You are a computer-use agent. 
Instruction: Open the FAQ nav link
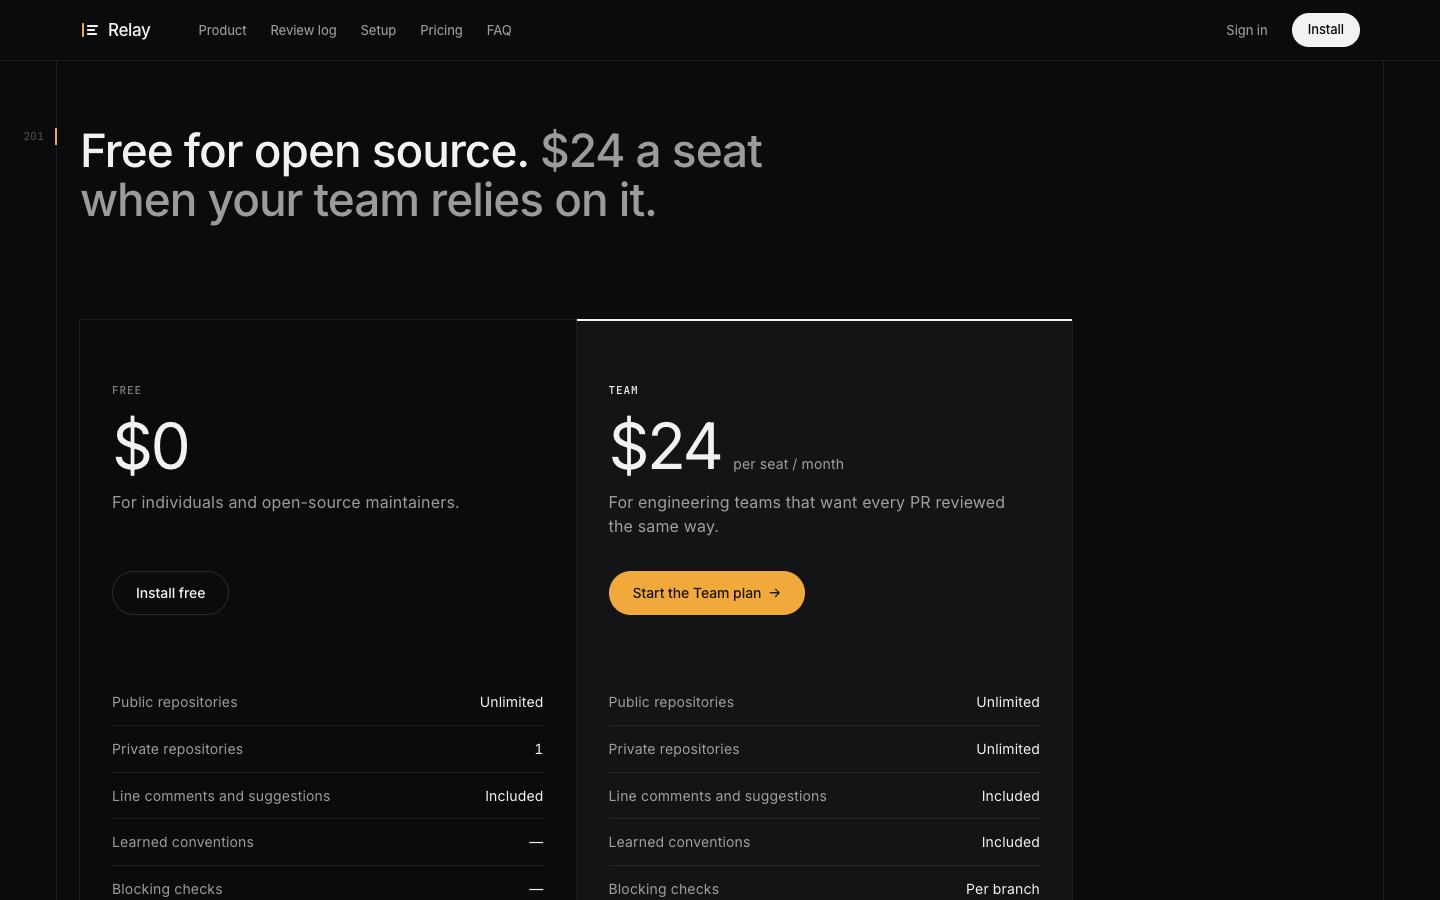coord(499,30)
